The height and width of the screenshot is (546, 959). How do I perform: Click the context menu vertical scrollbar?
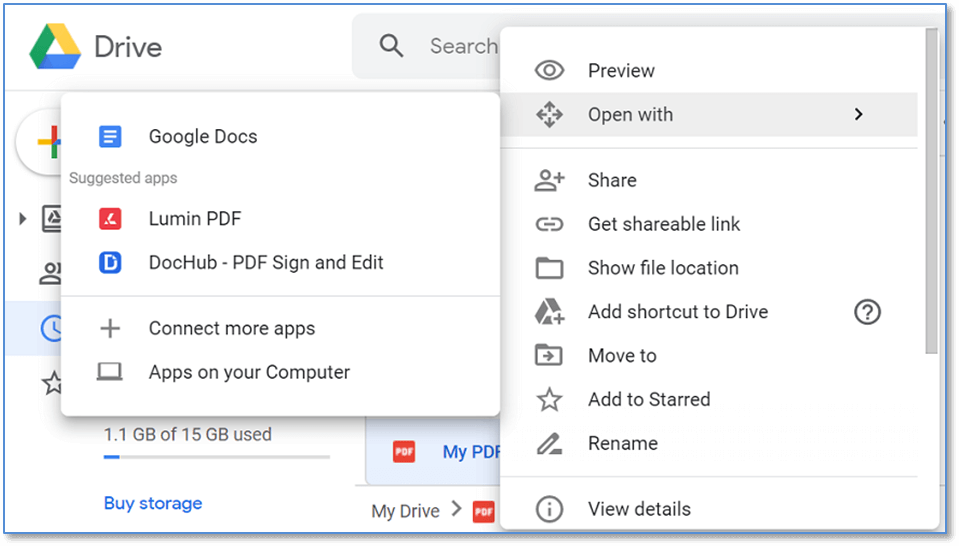click(x=931, y=191)
